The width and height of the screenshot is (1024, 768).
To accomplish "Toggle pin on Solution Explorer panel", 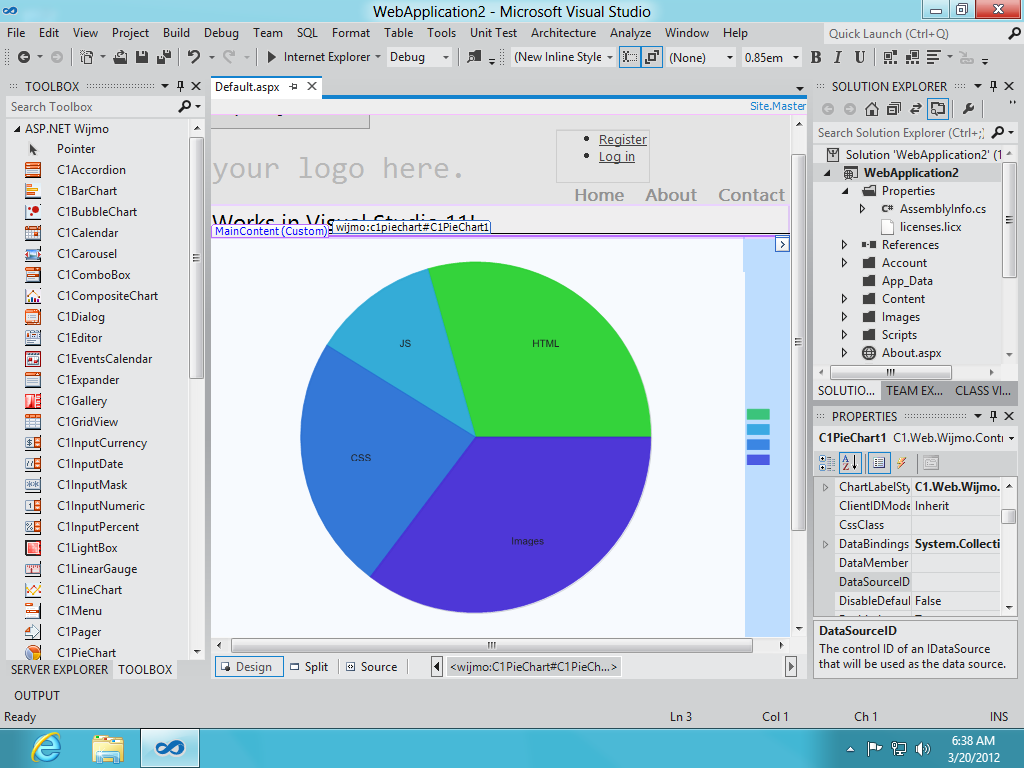I will (993, 86).
